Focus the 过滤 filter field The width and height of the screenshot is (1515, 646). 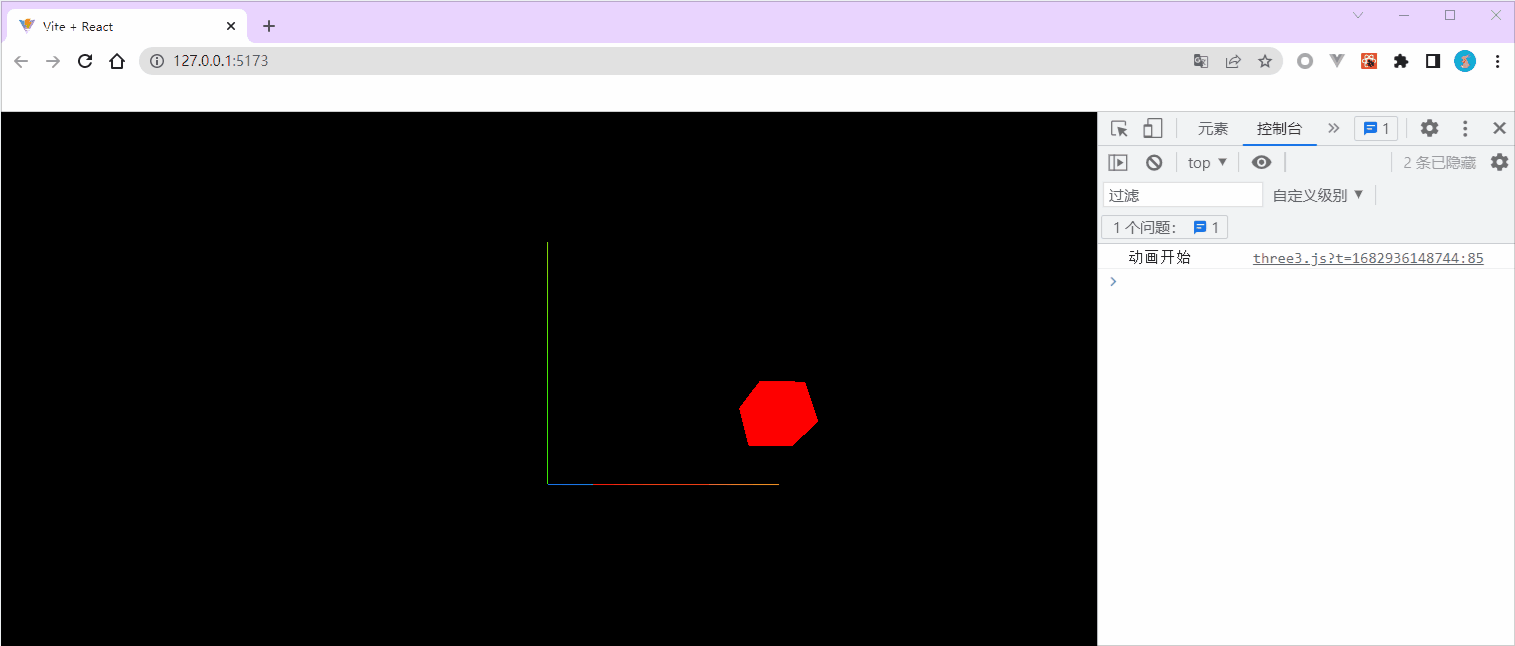[1183, 195]
